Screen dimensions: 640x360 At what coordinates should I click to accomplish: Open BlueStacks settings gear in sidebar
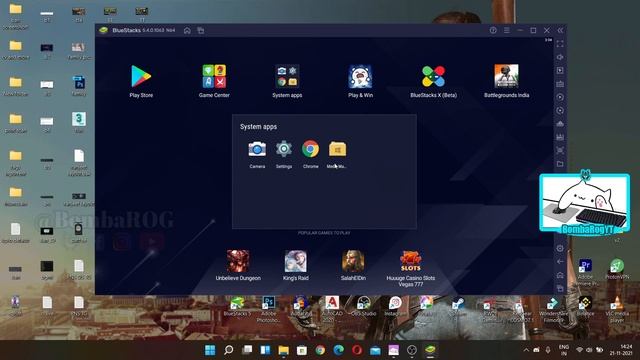(560, 248)
